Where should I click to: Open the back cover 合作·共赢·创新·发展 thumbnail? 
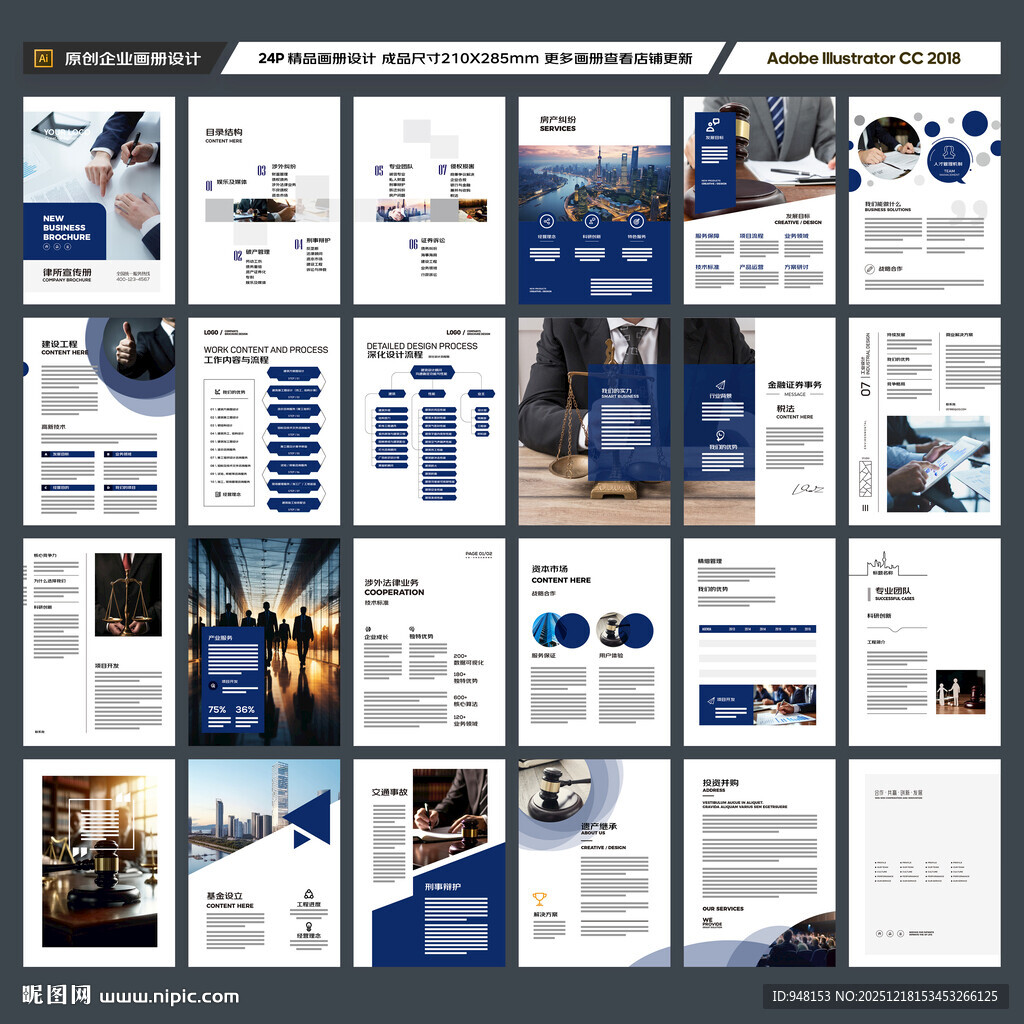(925, 863)
